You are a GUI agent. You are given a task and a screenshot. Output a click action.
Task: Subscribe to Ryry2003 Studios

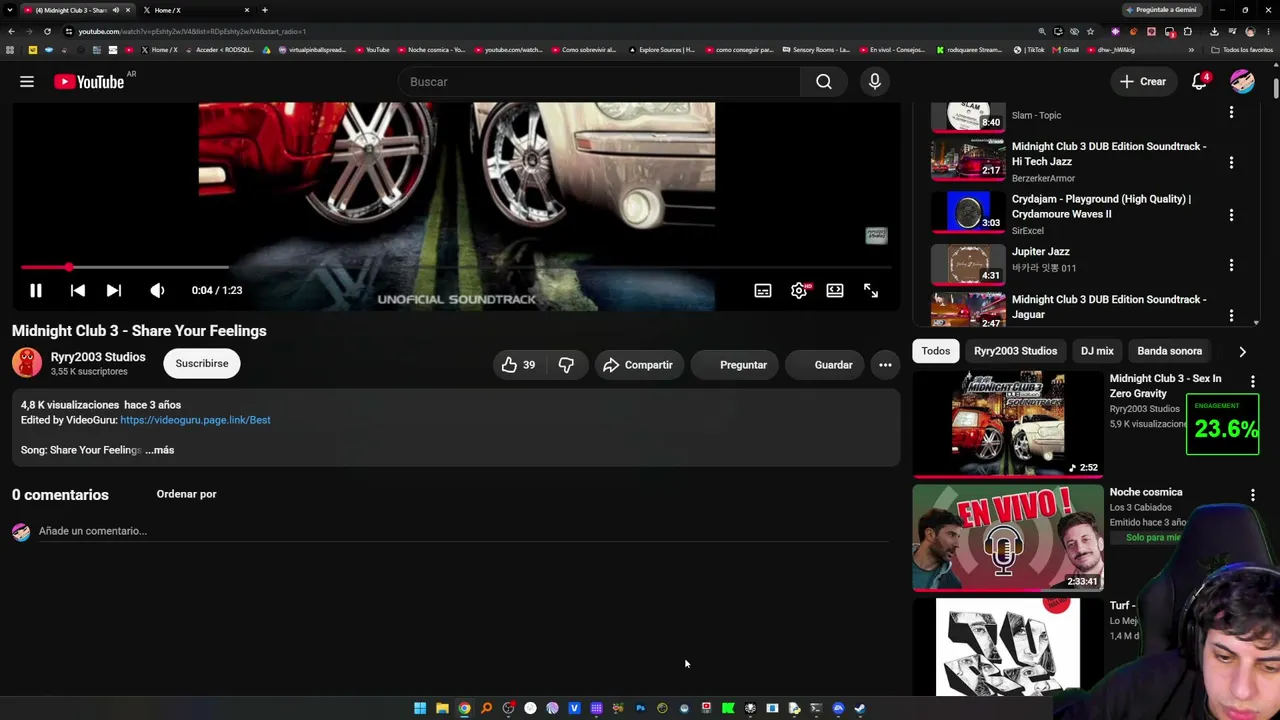point(202,364)
